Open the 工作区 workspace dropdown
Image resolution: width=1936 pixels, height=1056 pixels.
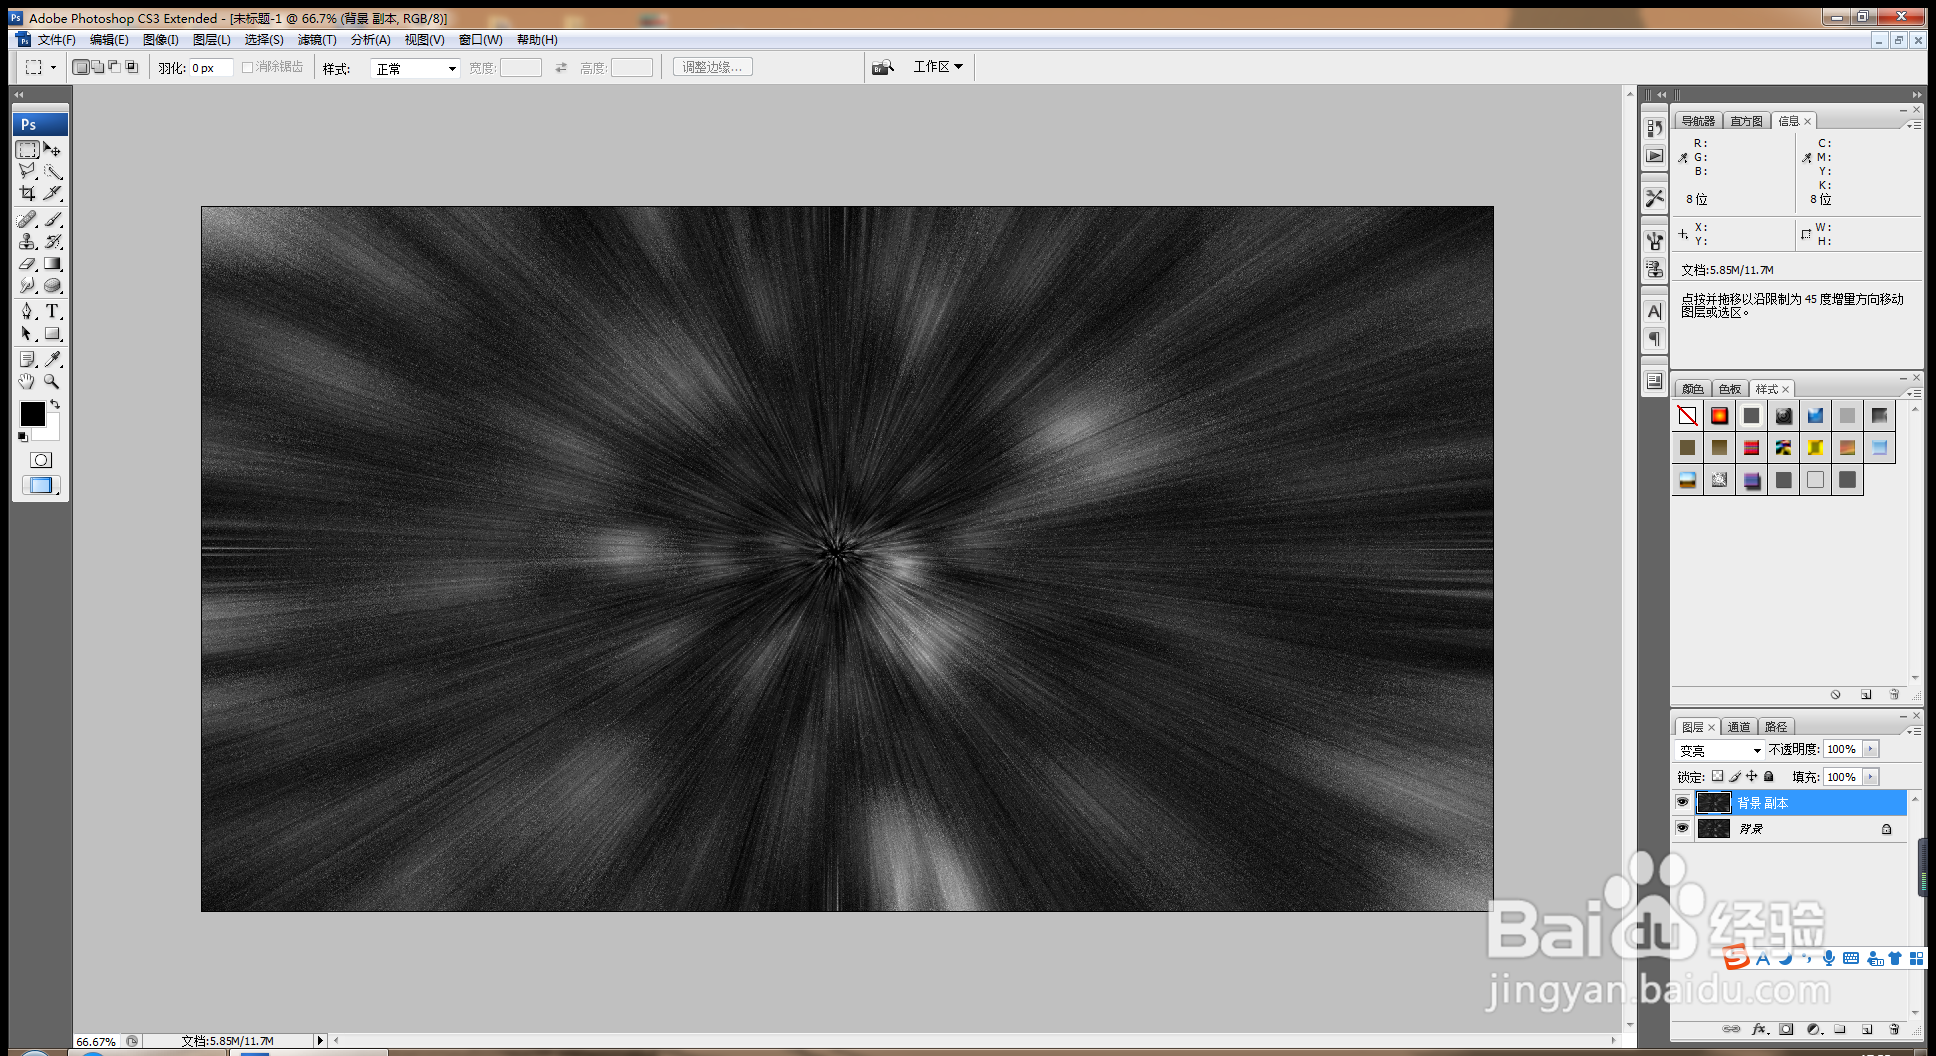(938, 67)
